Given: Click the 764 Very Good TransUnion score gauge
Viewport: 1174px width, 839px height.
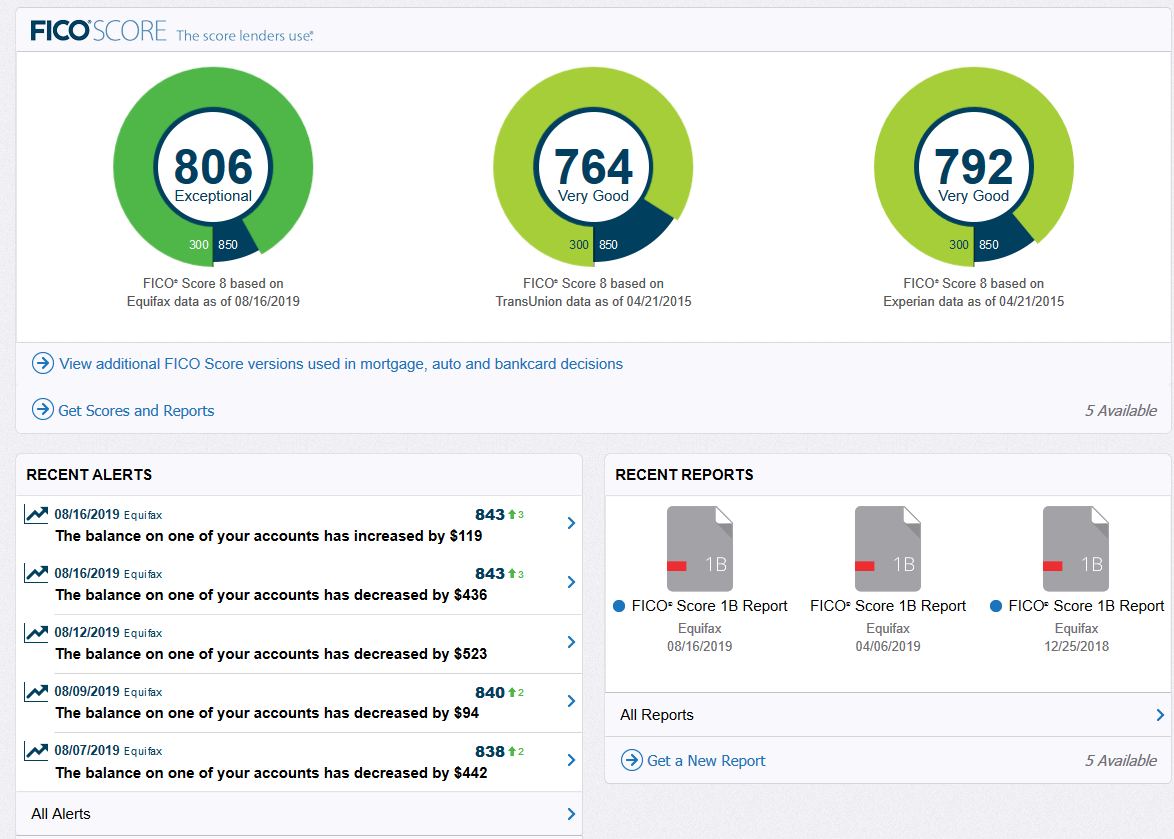Looking at the screenshot, I should click(x=593, y=167).
